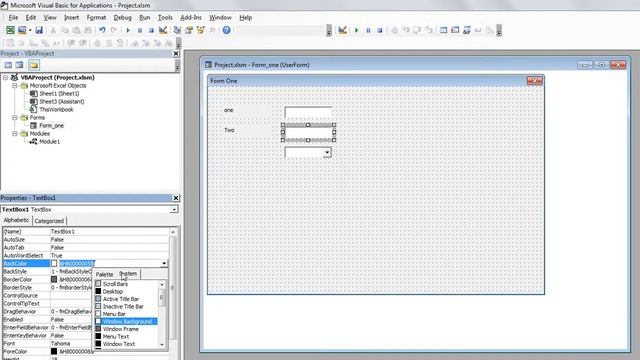
Task: Click the BackColor value dropdown arrow
Action: [x=164, y=263]
